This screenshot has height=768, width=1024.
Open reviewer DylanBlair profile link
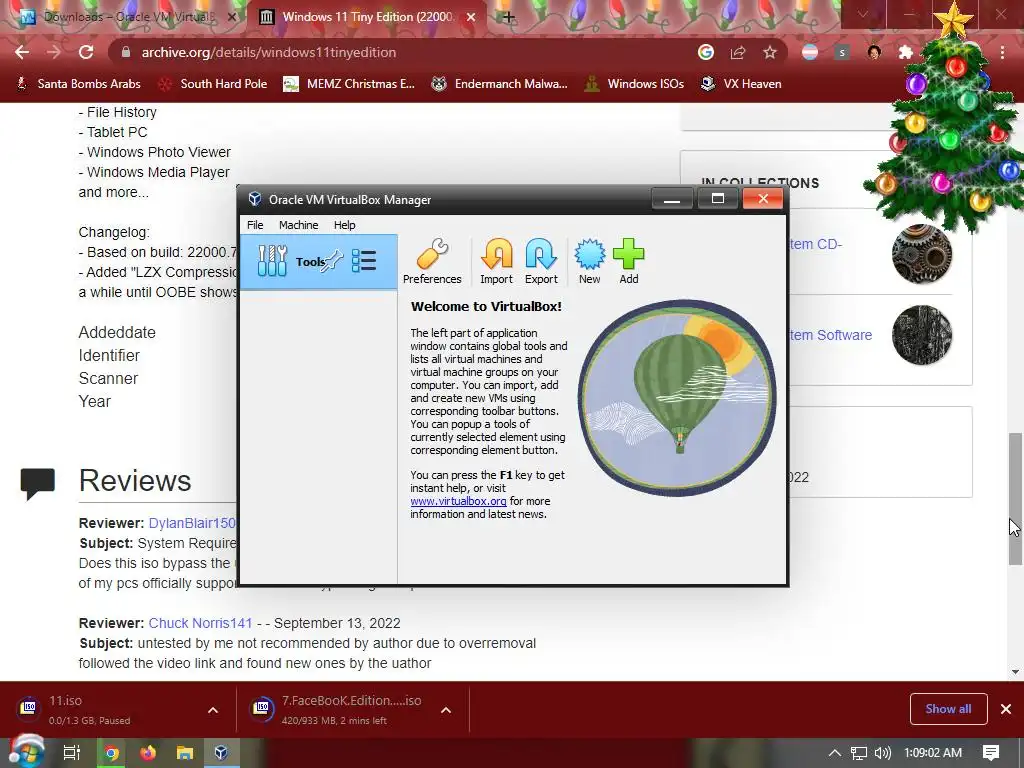pos(192,523)
